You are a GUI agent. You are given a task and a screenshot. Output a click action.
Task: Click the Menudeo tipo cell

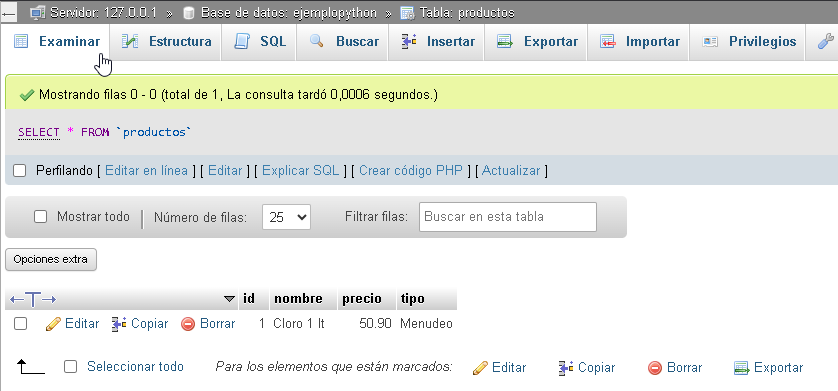coord(426,324)
